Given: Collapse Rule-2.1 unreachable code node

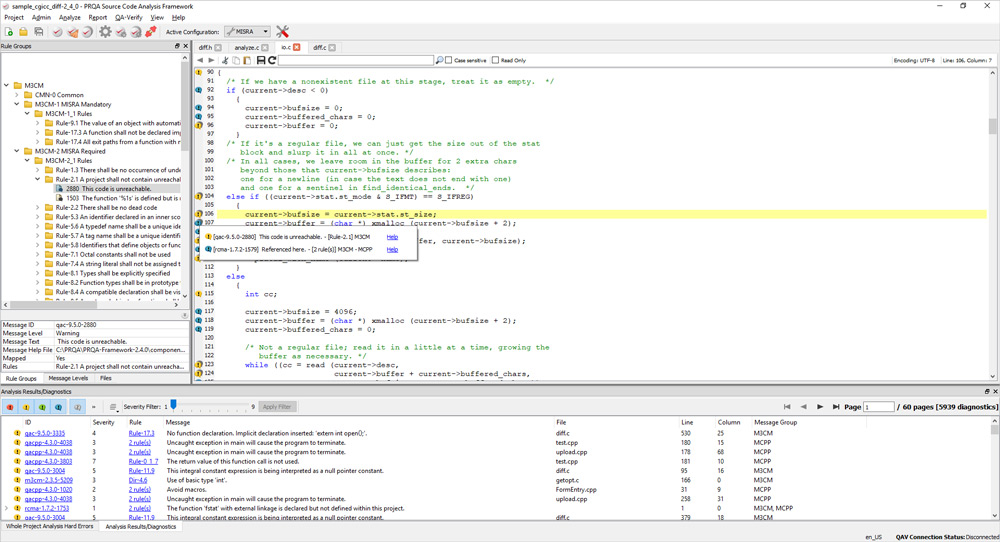Looking at the screenshot, I should coord(38,179).
